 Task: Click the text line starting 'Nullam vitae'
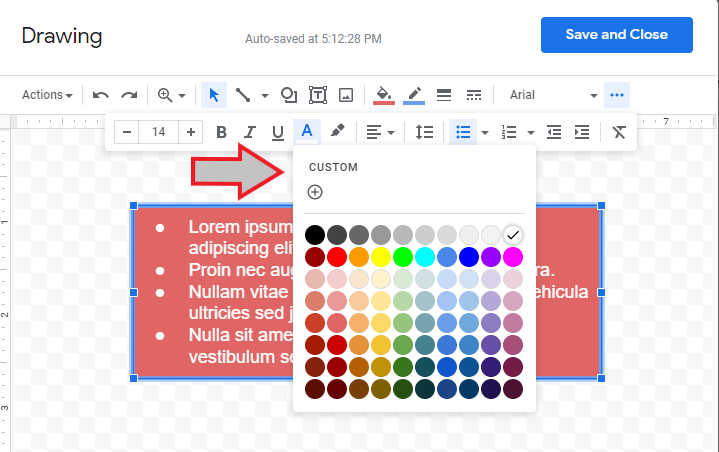(240, 292)
